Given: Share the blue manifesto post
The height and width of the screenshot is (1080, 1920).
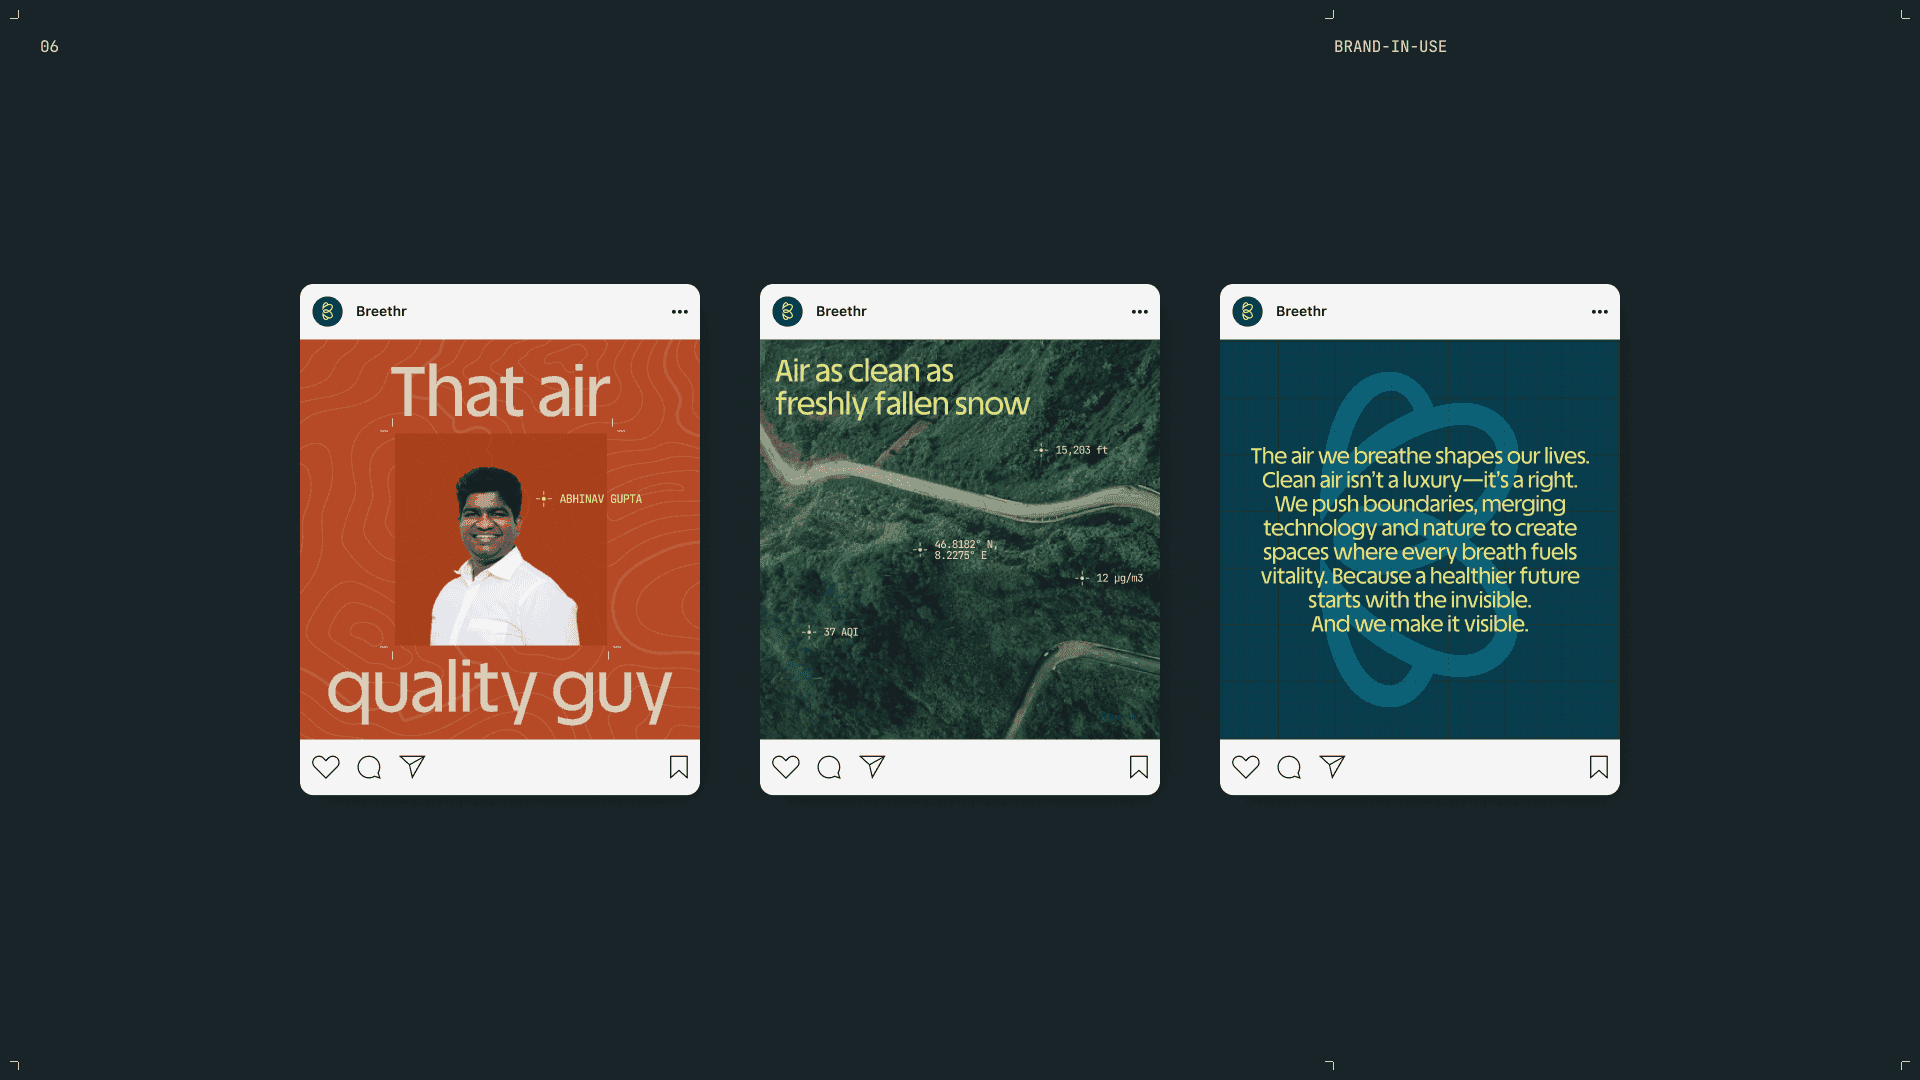Looking at the screenshot, I should (x=1332, y=767).
